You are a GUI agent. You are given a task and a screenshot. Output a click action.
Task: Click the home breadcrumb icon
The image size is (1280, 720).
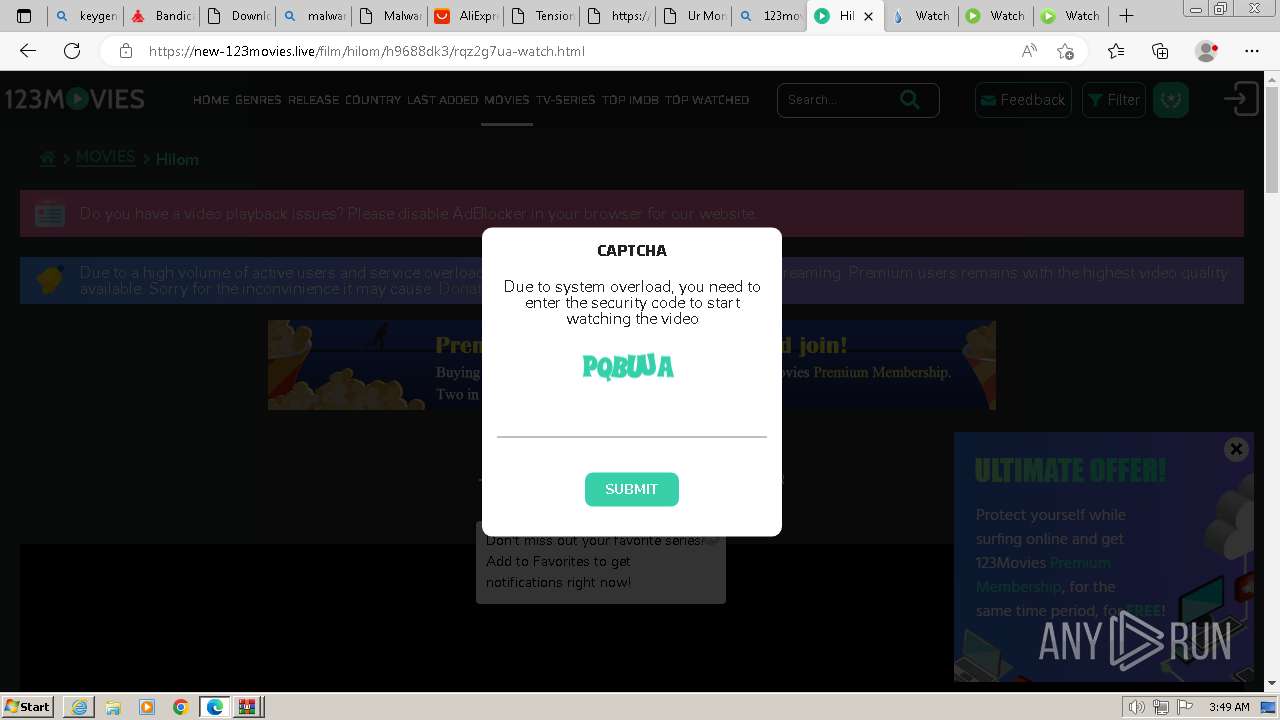point(47,158)
